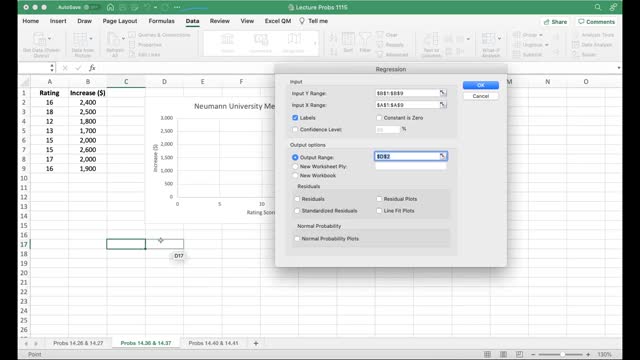Click zoom out minus in status bar
The image size is (640, 360).
pyautogui.click(x=533, y=354)
